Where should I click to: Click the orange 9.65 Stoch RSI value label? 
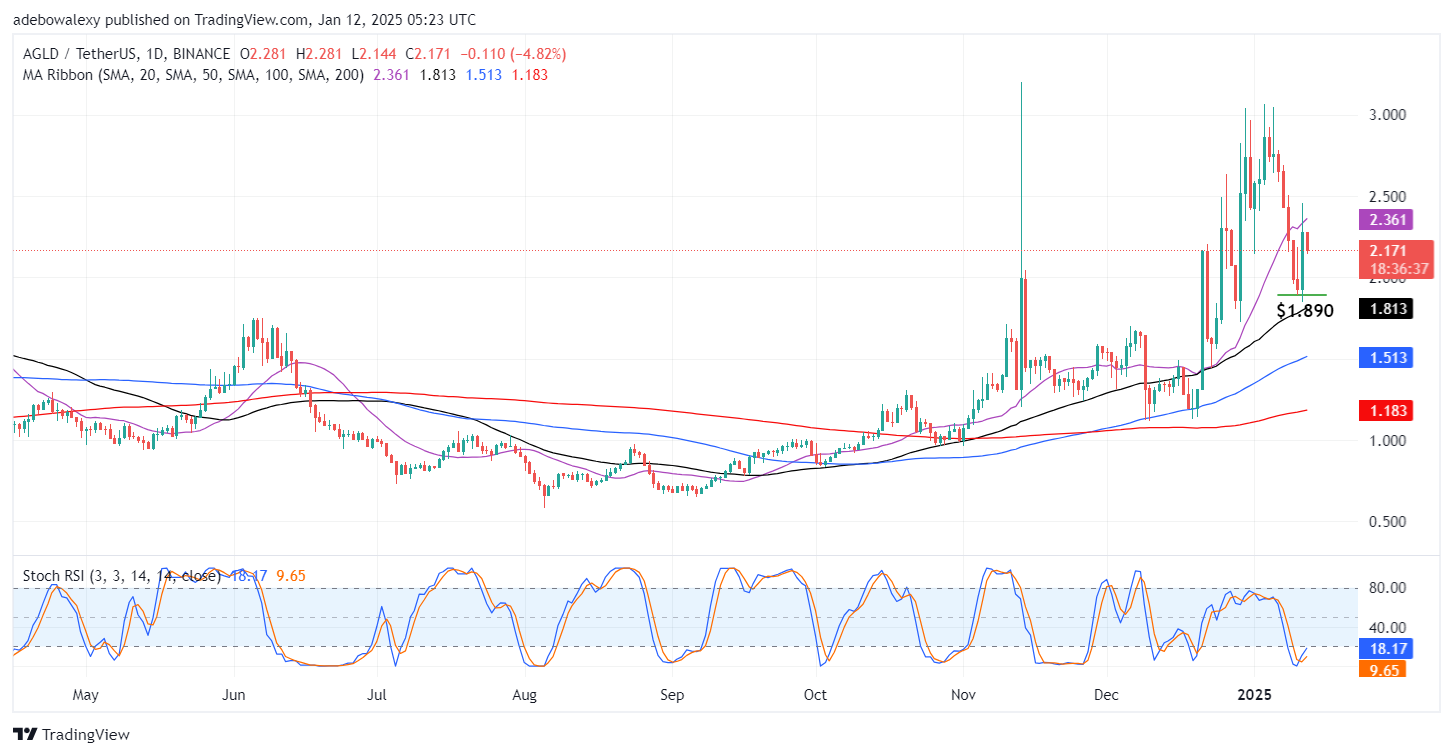(1382, 669)
